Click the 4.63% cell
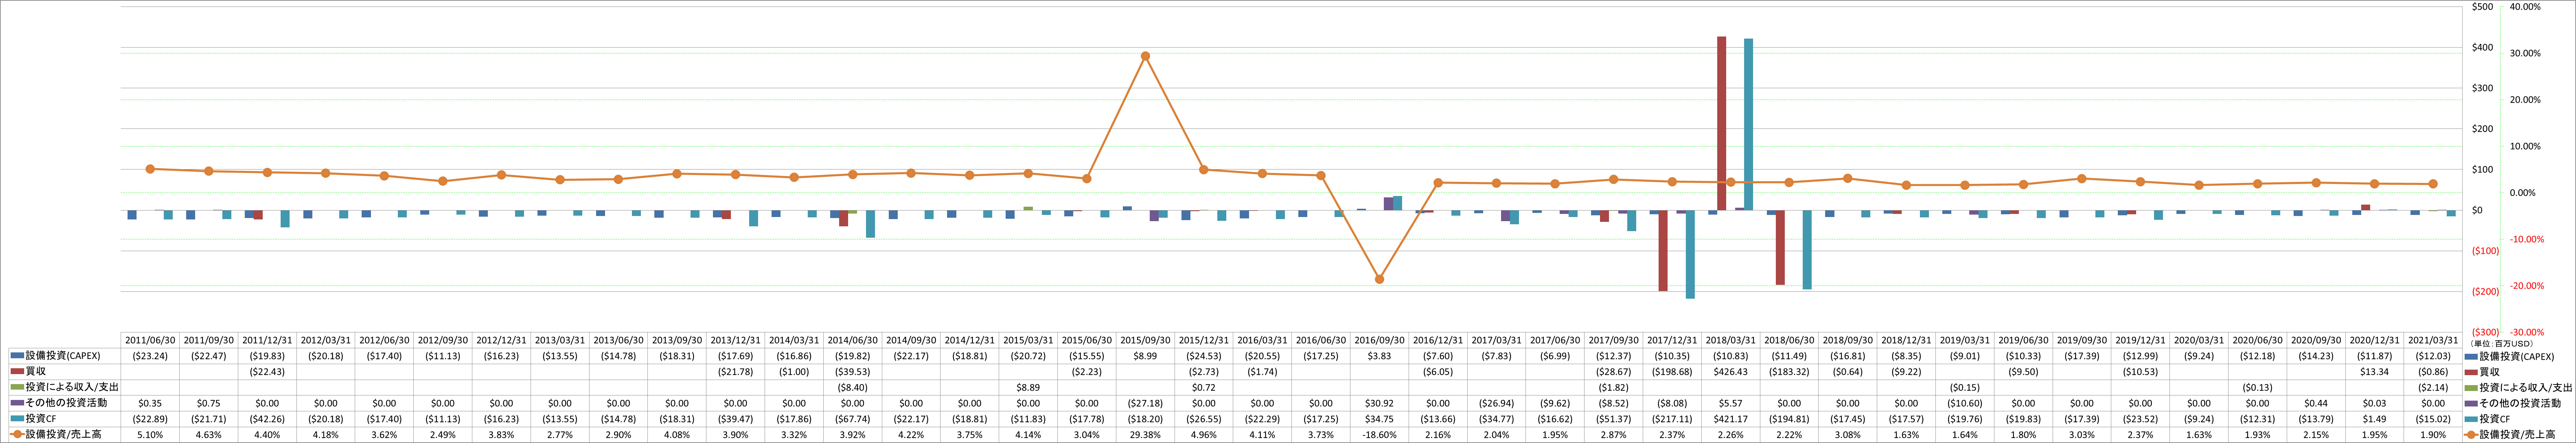 click(209, 435)
